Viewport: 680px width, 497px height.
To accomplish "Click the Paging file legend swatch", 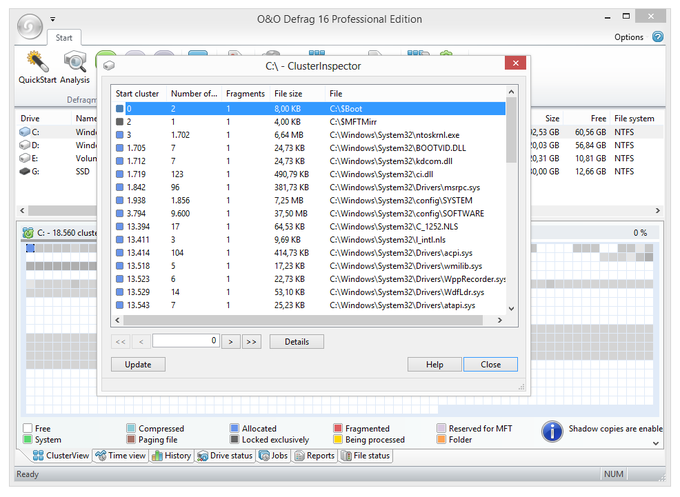I will tap(131, 439).
